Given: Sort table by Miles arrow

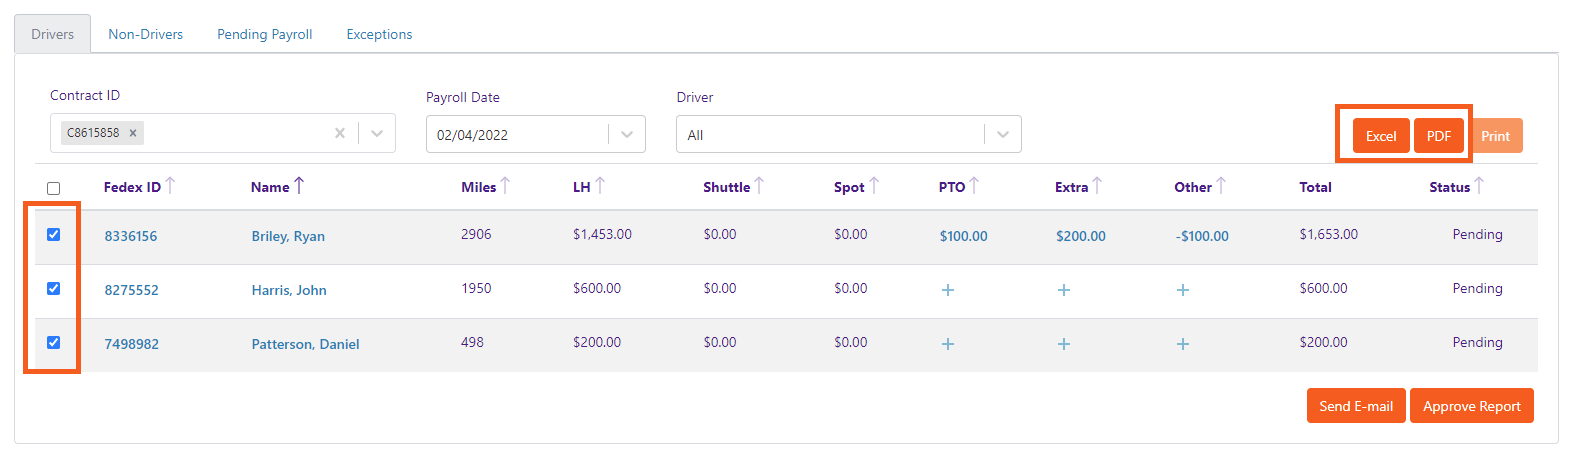Looking at the screenshot, I should click(505, 186).
